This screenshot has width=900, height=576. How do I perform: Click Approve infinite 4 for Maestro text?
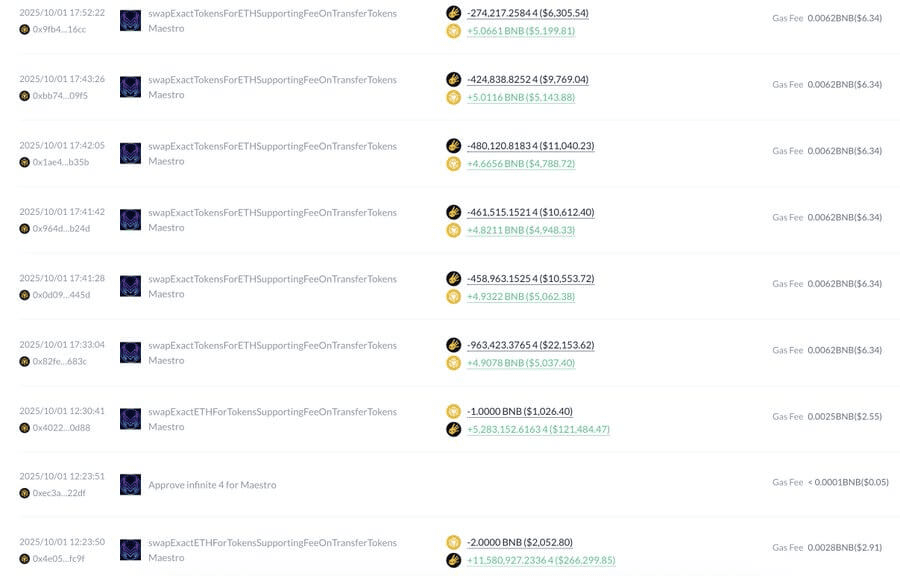pyautogui.click(x=212, y=485)
